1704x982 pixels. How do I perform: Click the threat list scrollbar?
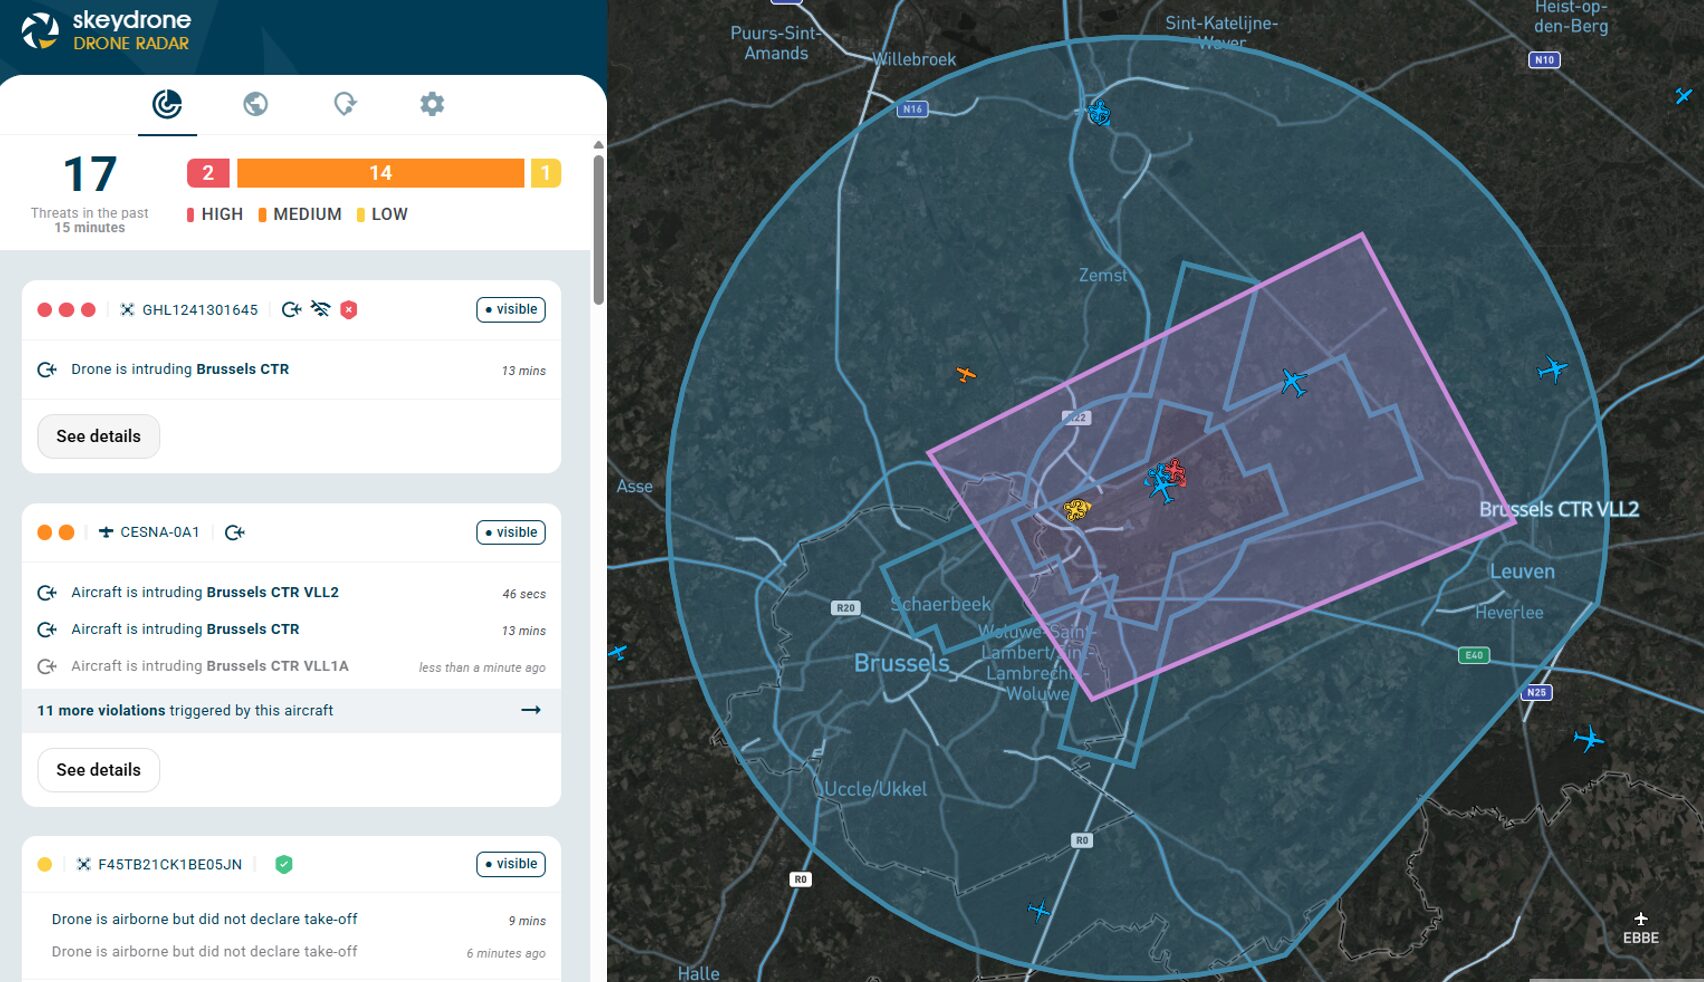click(598, 230)
